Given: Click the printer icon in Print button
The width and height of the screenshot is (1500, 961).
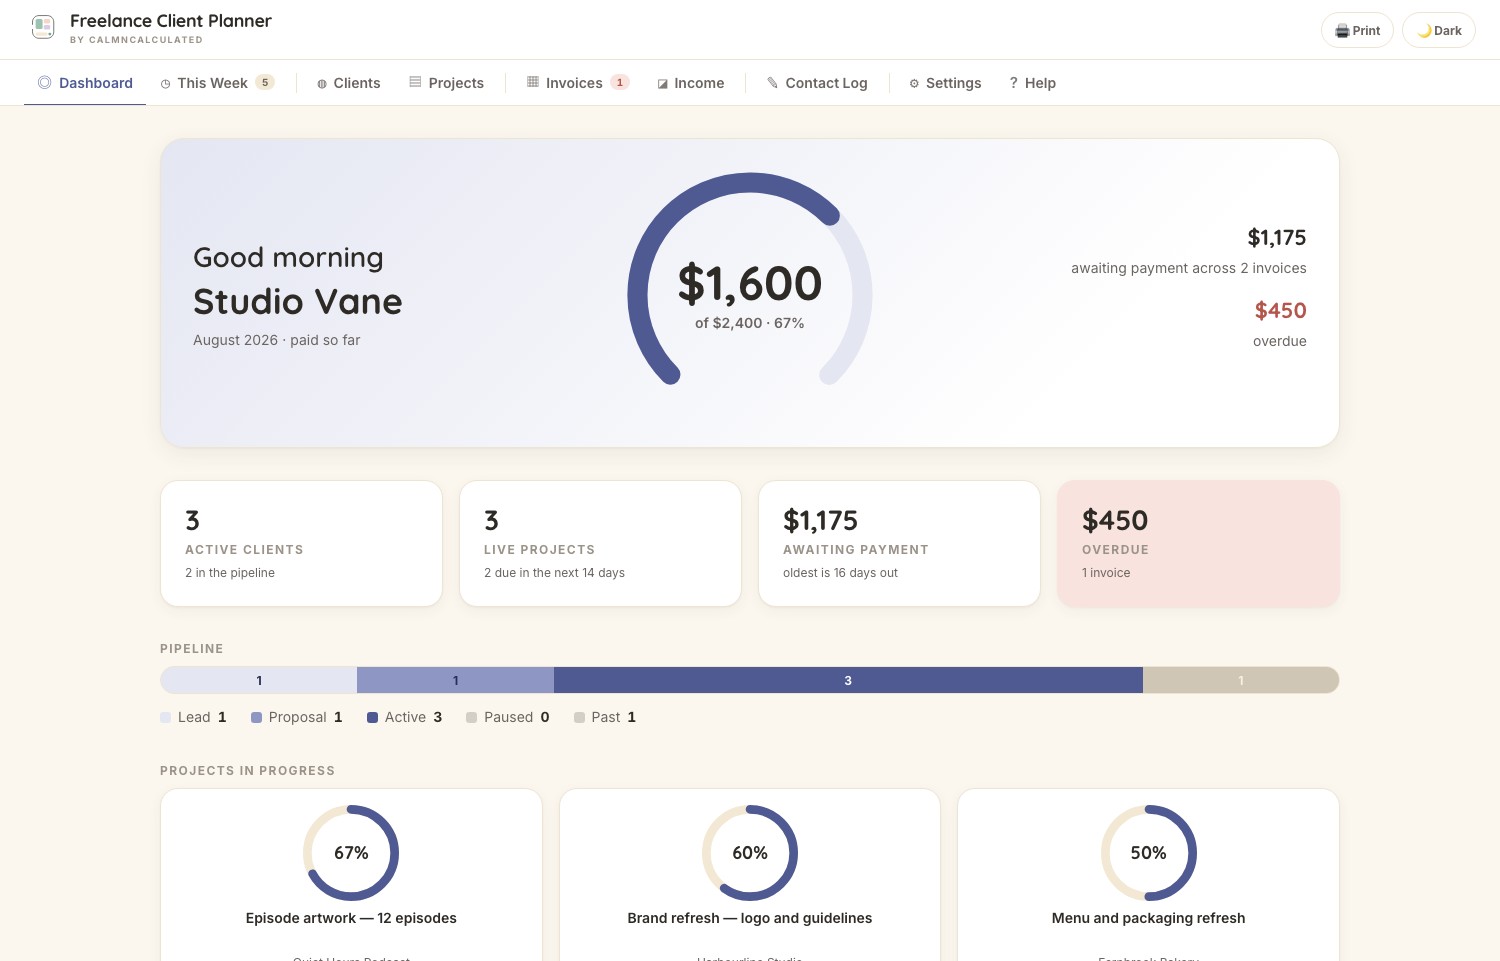Looking at the screenshot, I should point(1342,31).
